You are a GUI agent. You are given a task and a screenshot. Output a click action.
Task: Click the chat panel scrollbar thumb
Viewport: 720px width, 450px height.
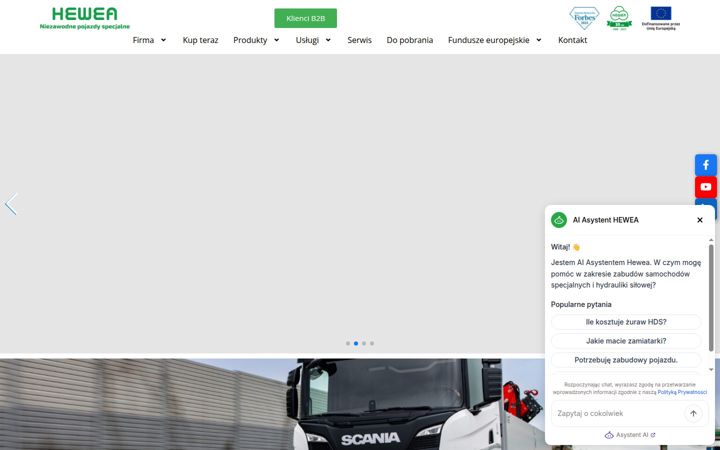711,298
